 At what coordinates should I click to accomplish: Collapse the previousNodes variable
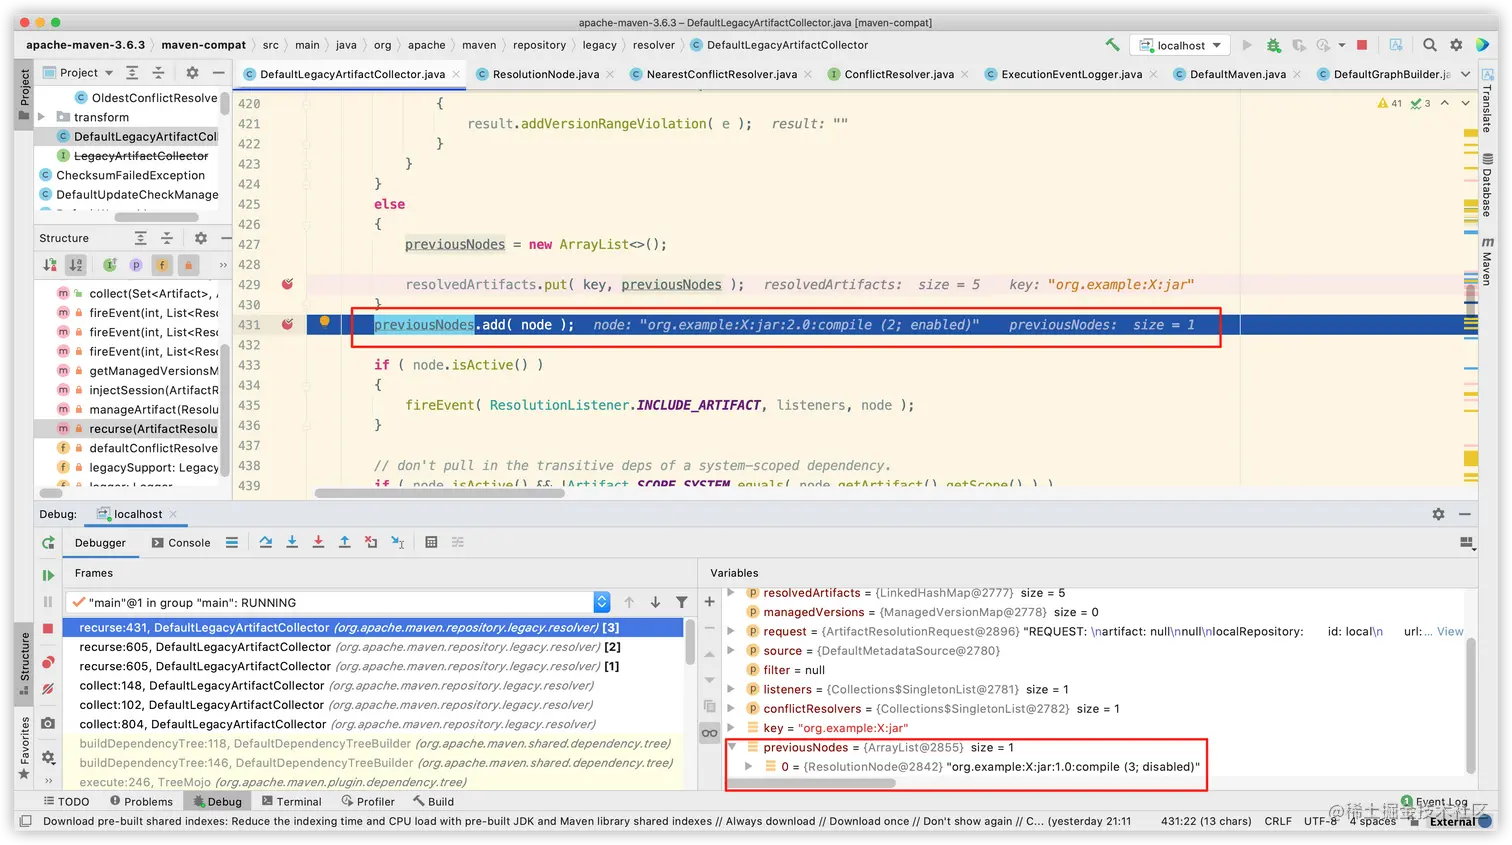click(x=731, y=747)
